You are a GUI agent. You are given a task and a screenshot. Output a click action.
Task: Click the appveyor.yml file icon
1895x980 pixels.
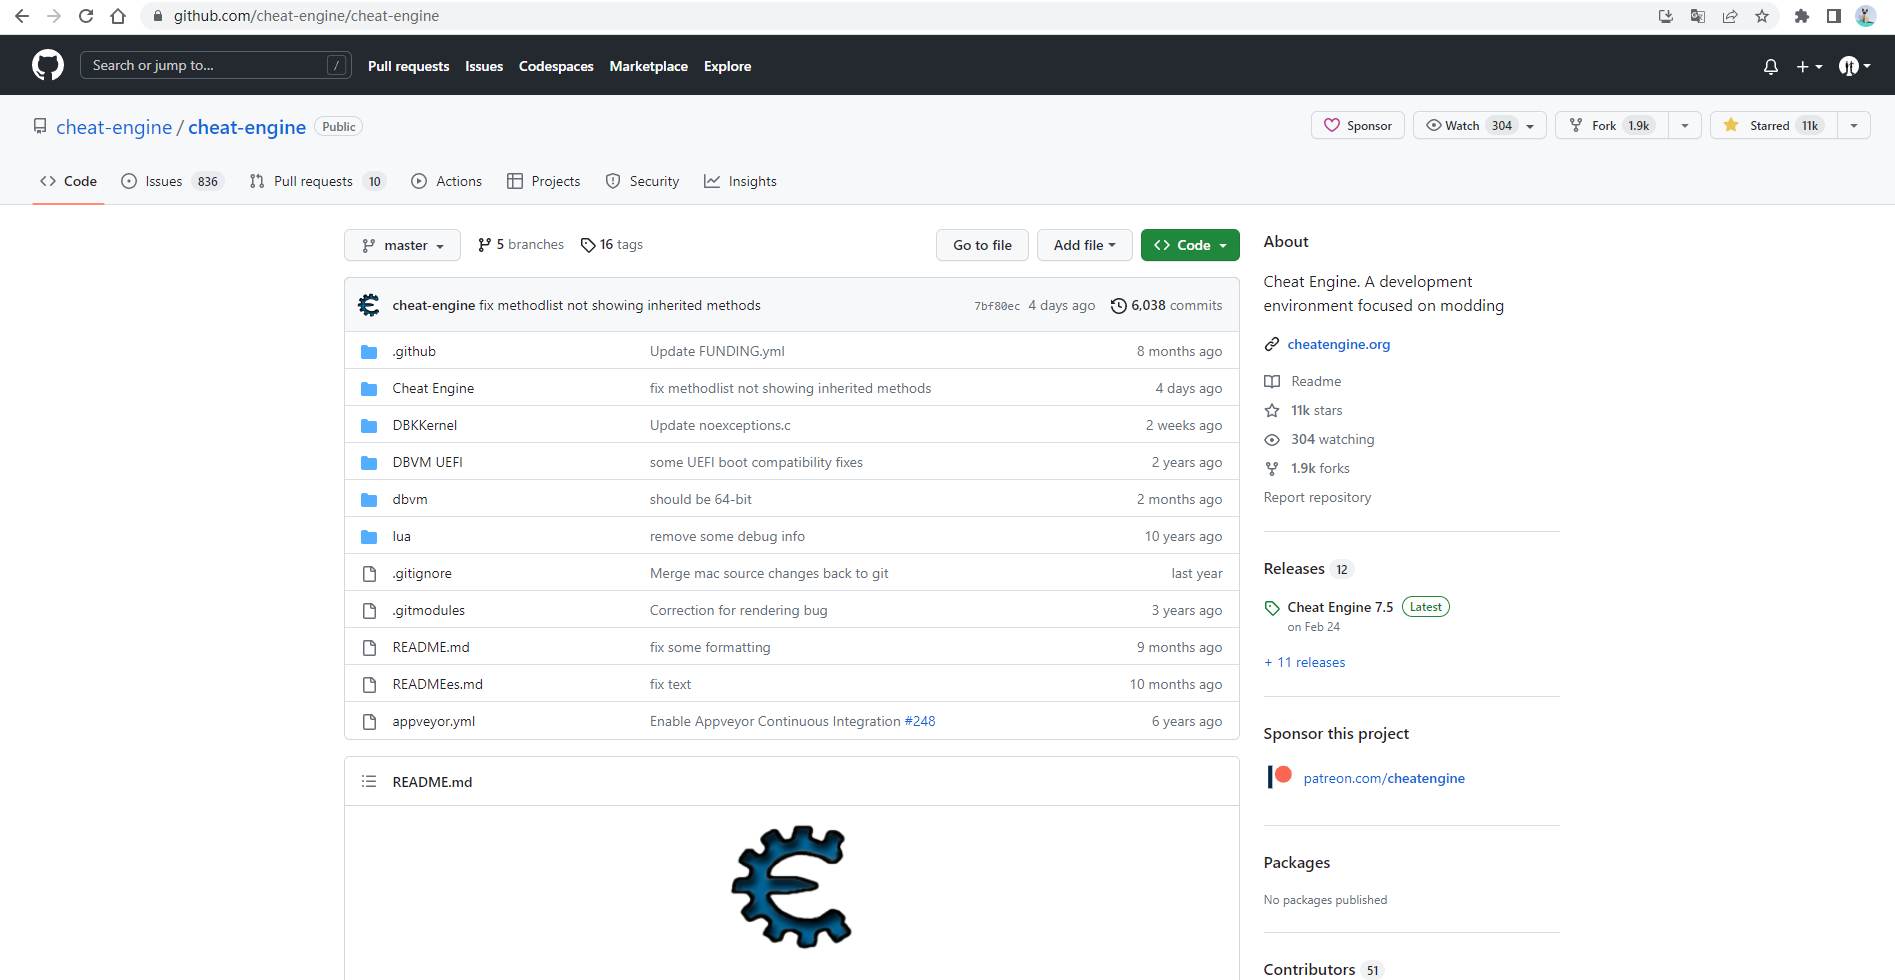point(369,722)
